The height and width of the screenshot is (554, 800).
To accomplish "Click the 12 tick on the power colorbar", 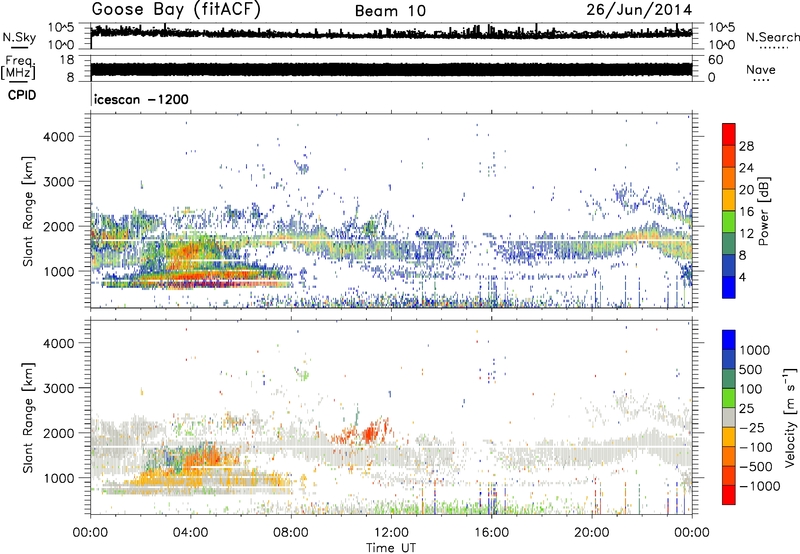I will point(746,234).
